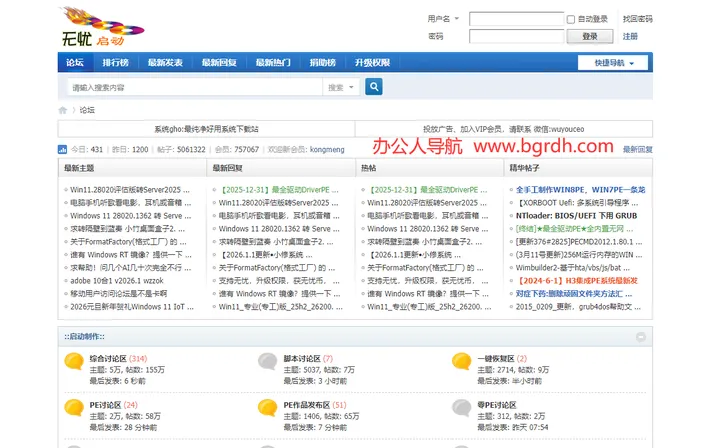Click the home icon in breadcrumb

pos(63,110)
